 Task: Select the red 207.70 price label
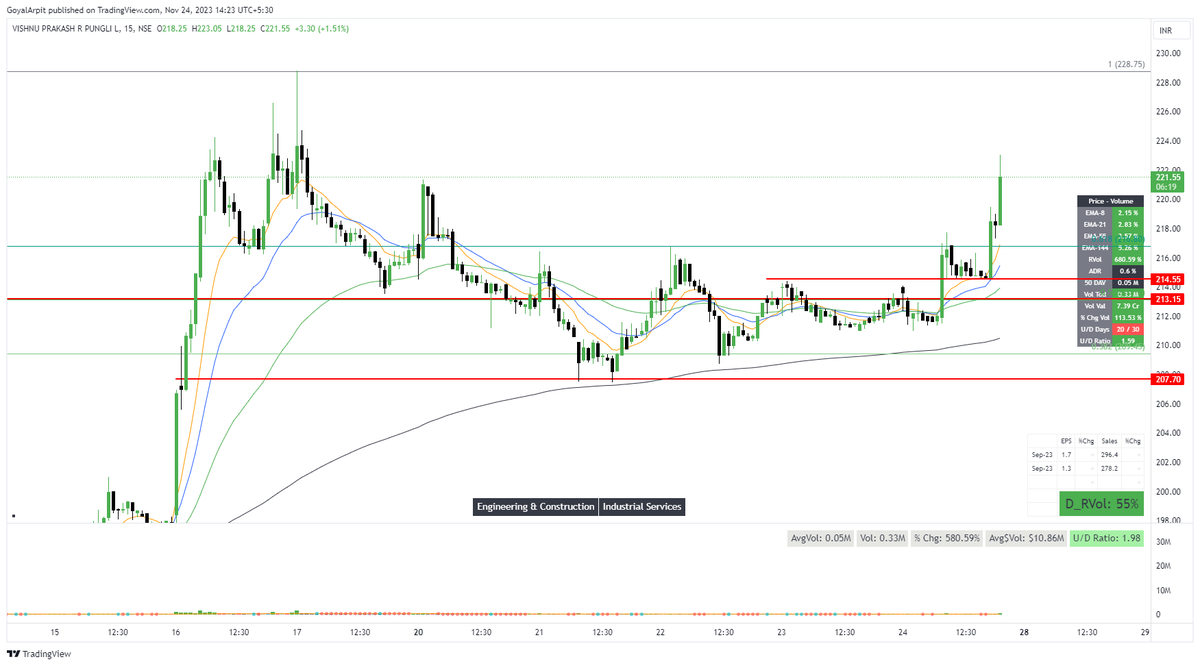pos(1167,380)
